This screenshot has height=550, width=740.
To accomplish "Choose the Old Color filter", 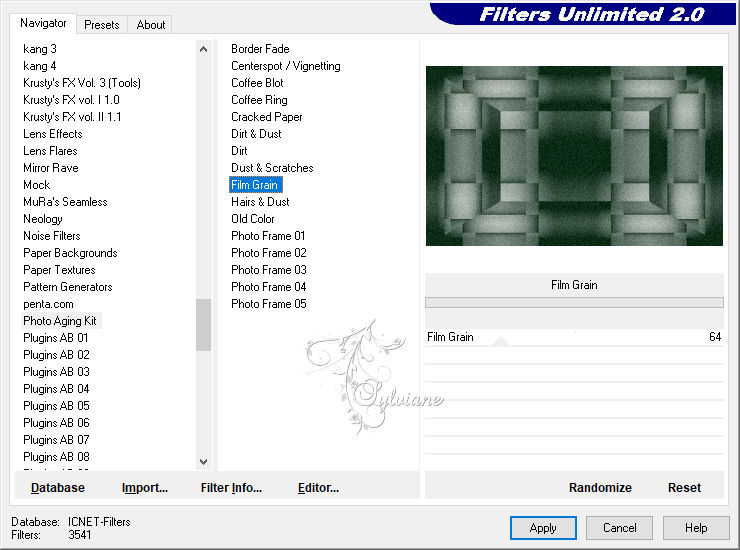I will click(x=252, y=219).
